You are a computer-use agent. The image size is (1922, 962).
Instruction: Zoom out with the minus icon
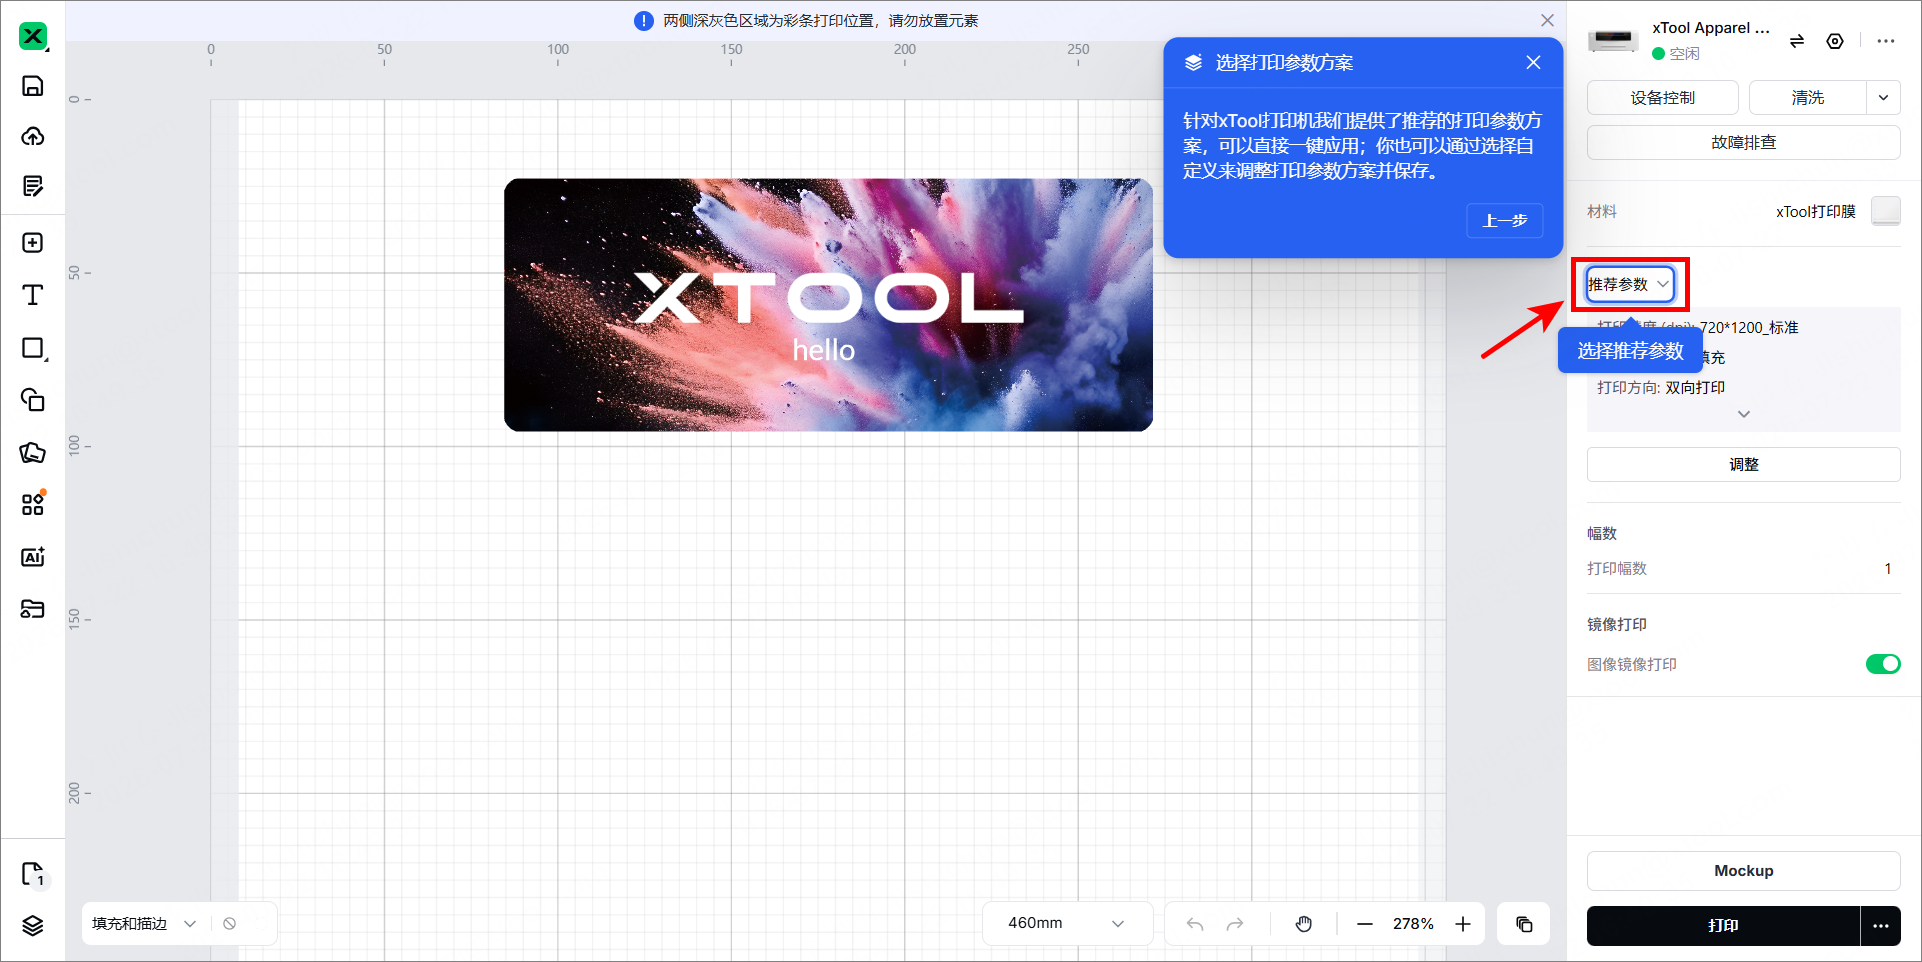[1365, 924]
